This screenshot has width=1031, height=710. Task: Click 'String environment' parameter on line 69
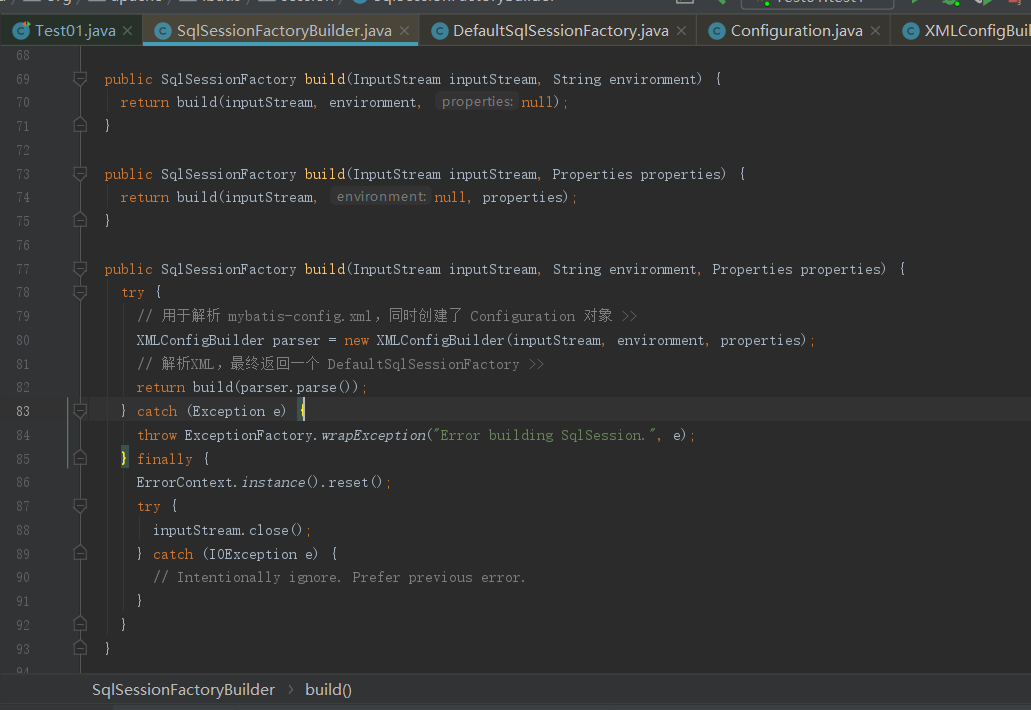click(x=625, y=80)
